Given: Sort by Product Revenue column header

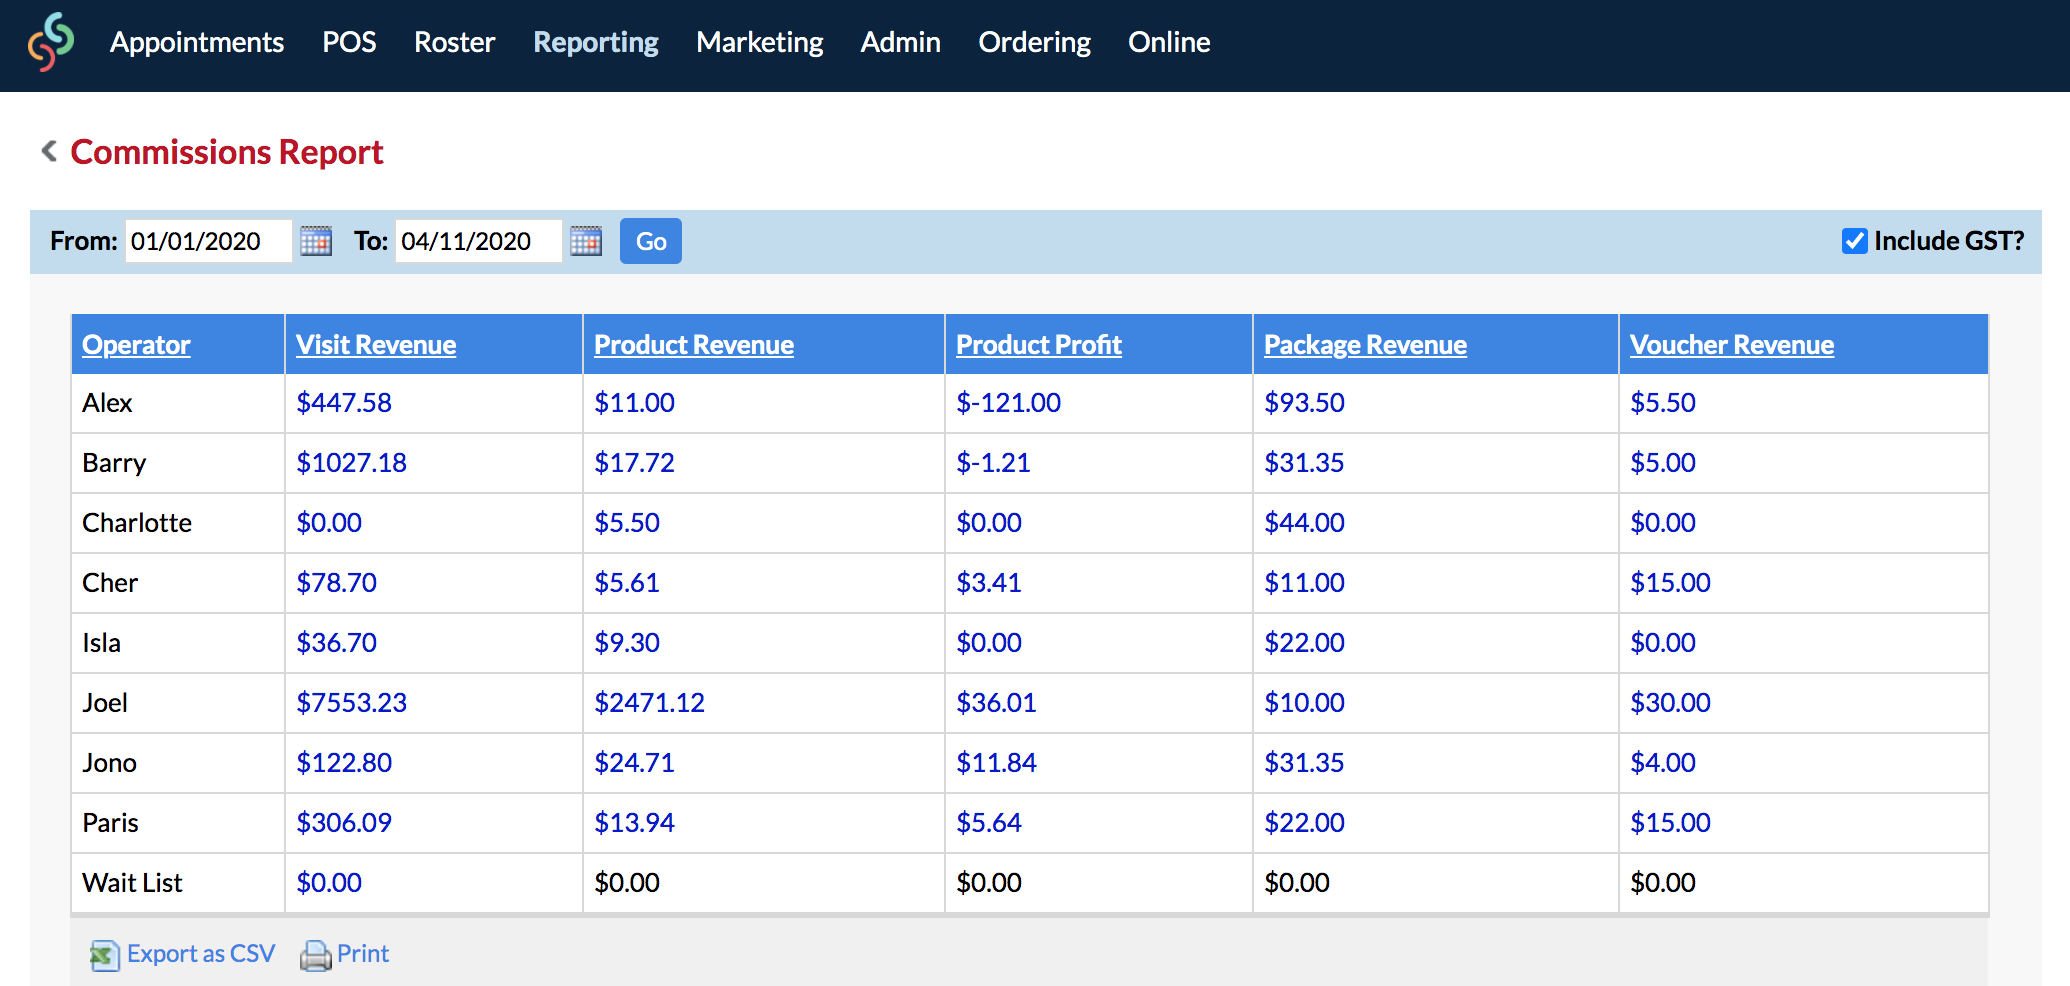Looking at the screenshot, I should tap(694, 345).
